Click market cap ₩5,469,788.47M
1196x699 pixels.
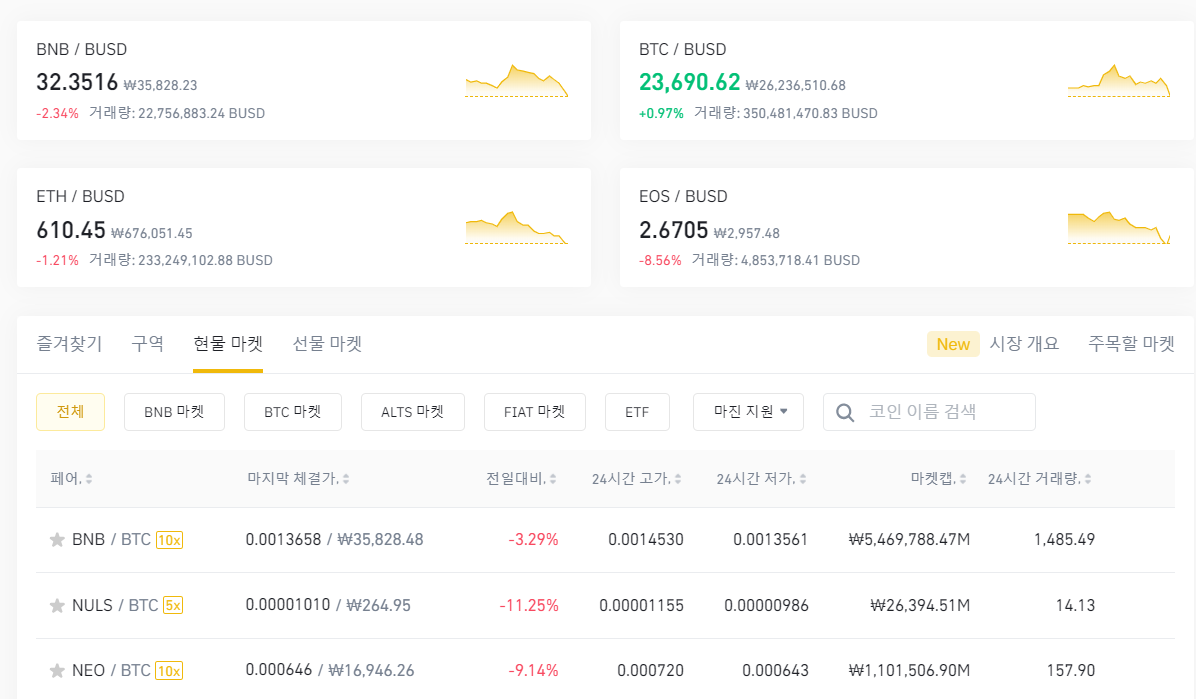pyautogui.click(x=909, y=540)
